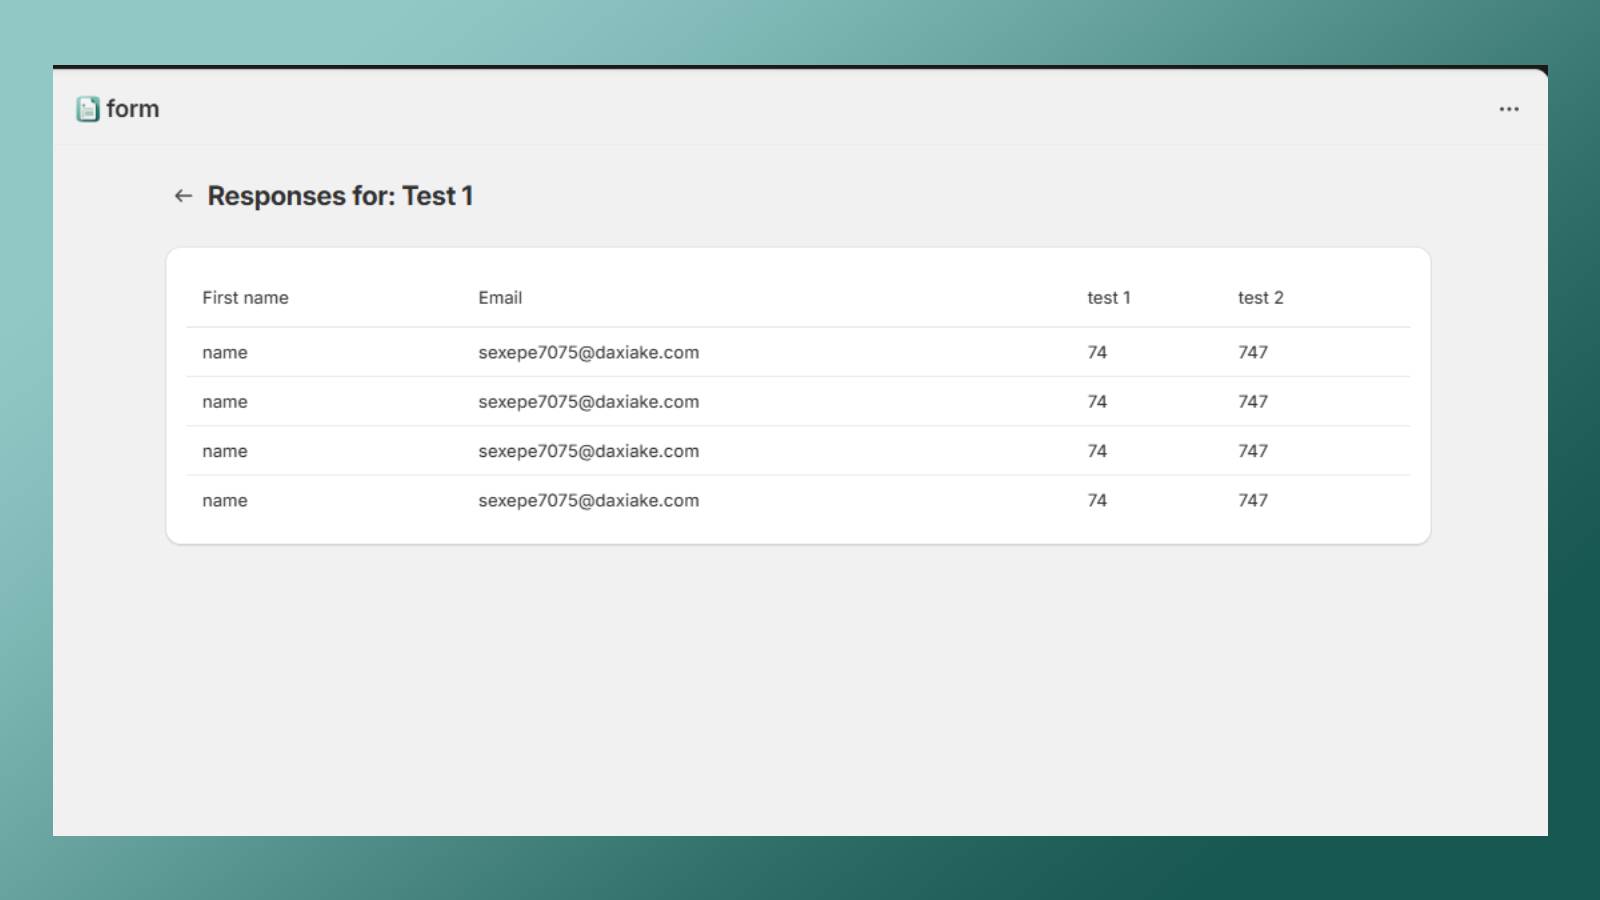Click the "test 2" column header
Screen dimensions: 1600x900
pos(1260,297)
